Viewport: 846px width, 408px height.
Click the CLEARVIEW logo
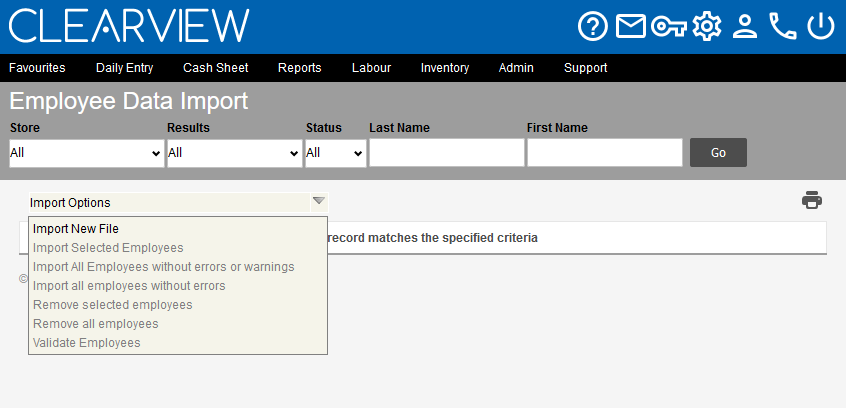coord(129,26)
